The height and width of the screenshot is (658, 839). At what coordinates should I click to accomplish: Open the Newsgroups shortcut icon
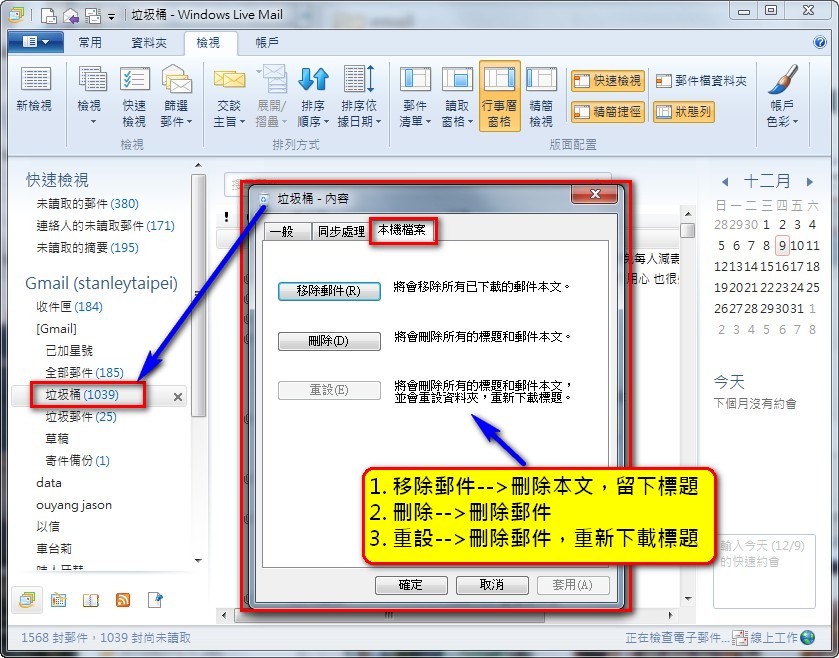point(155,600)
